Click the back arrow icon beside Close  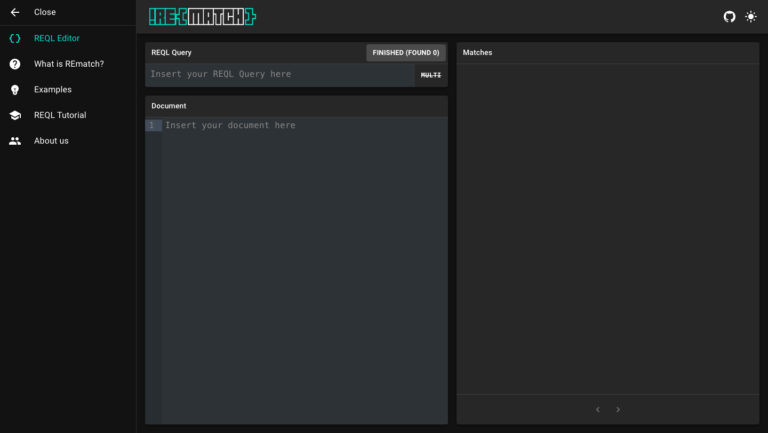(x=15, y=12)
